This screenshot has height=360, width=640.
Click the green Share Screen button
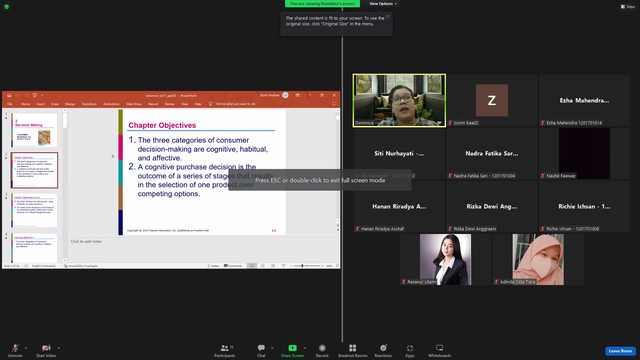coord(292,350)
